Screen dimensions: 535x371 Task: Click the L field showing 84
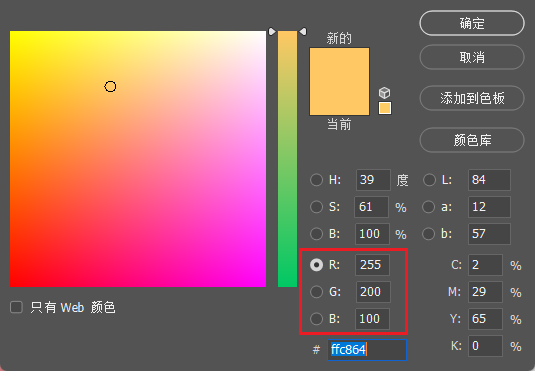[489, 180]
